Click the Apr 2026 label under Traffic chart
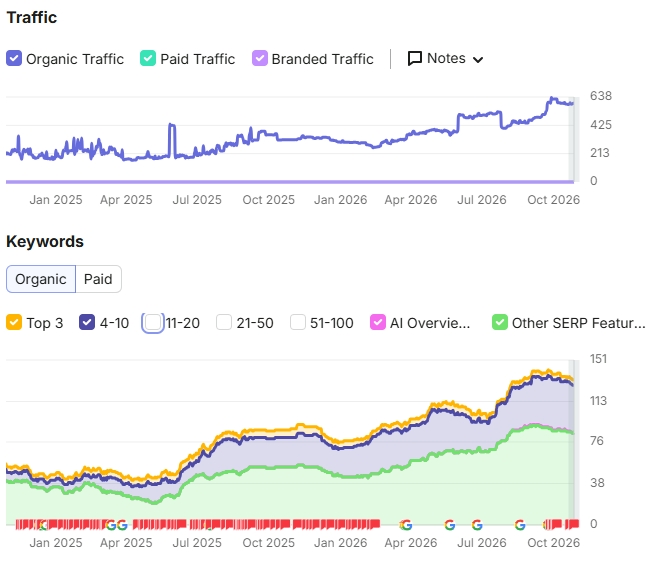Viewport: 666px width, 566px height. 410,200
